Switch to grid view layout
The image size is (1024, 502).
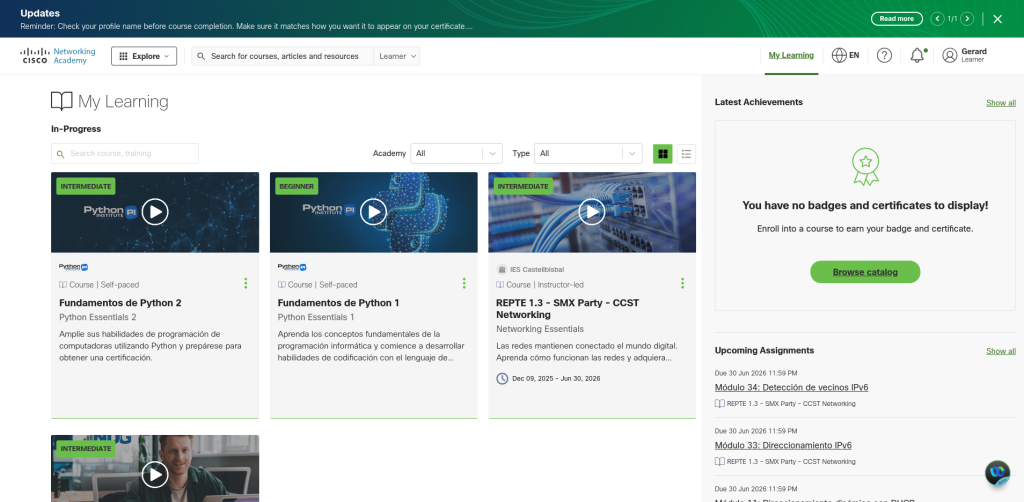coord(662,154)
